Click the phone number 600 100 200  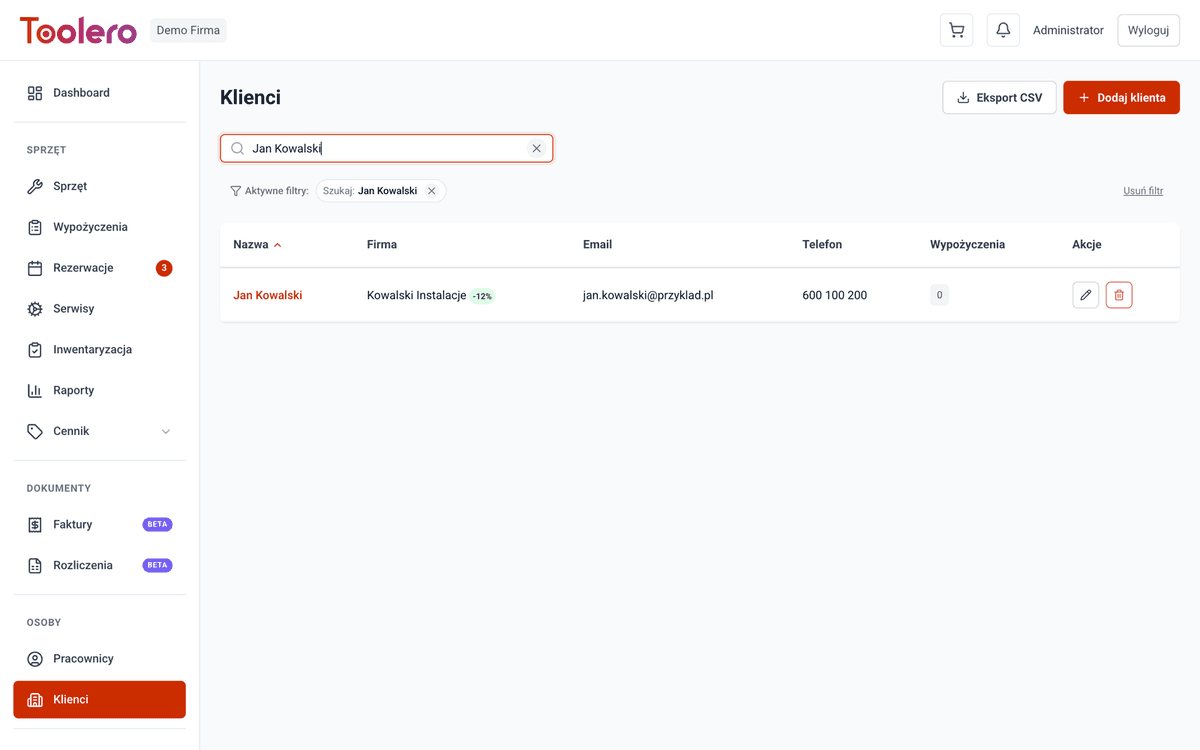point(834,295)
